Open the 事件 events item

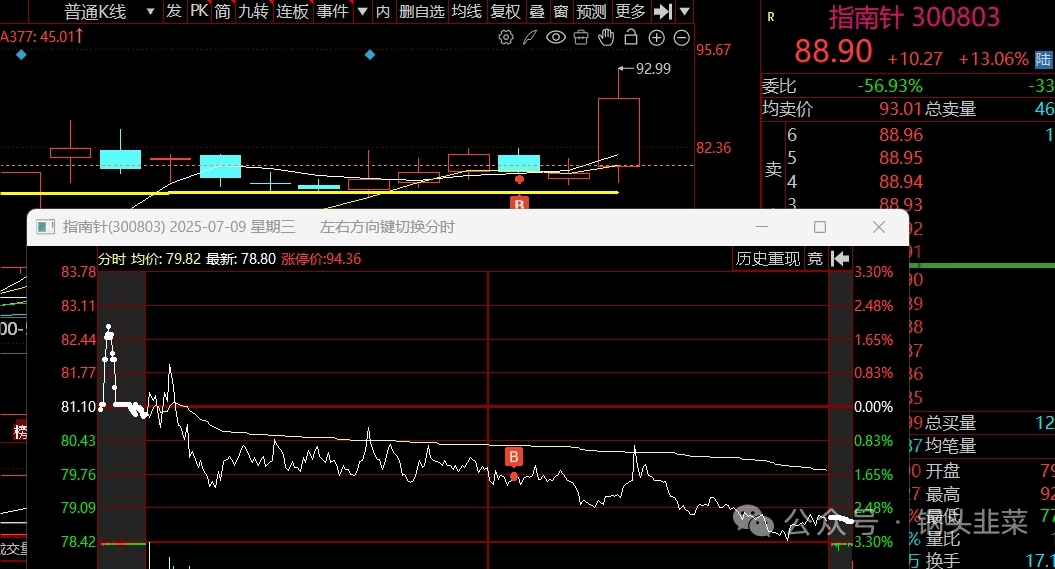coord(332,11)
